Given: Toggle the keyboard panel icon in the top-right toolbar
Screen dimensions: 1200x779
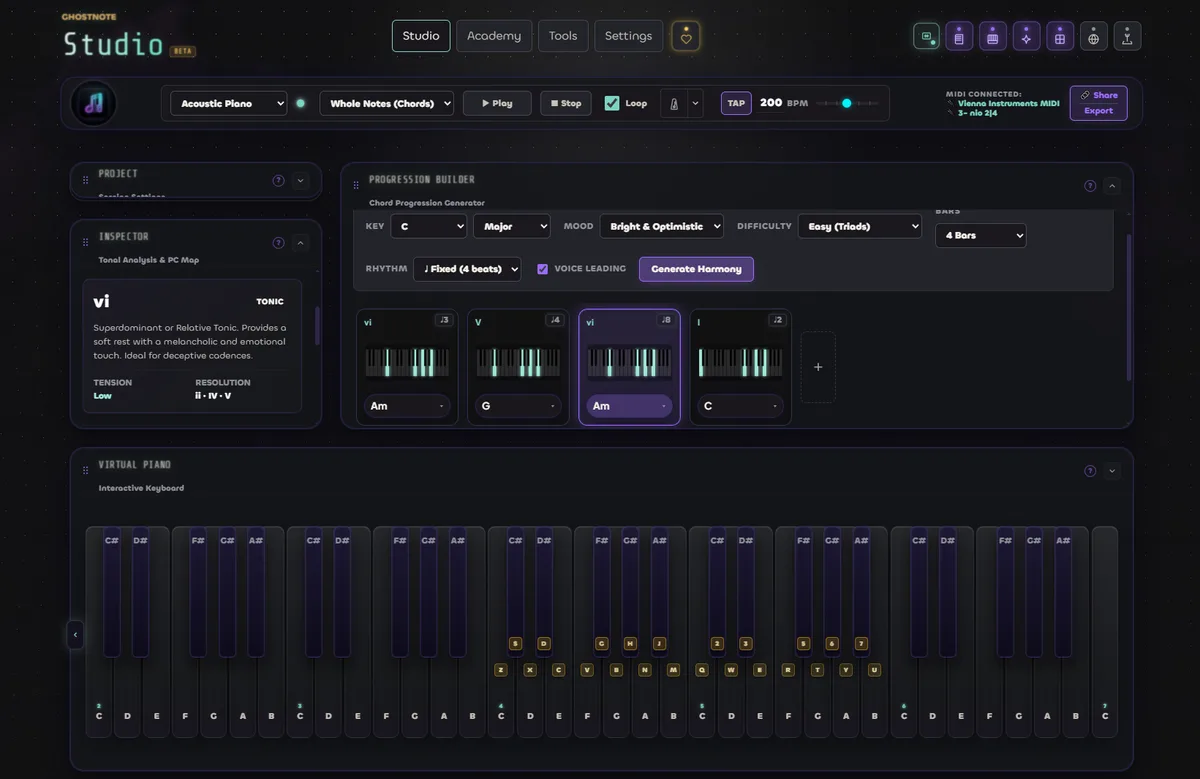Looking at the screenshot, I should [993, 37].
